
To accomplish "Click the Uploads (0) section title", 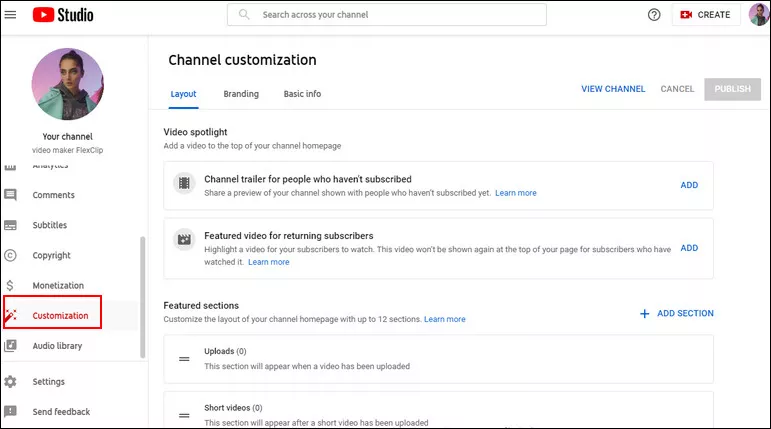I will pos(225,351).
